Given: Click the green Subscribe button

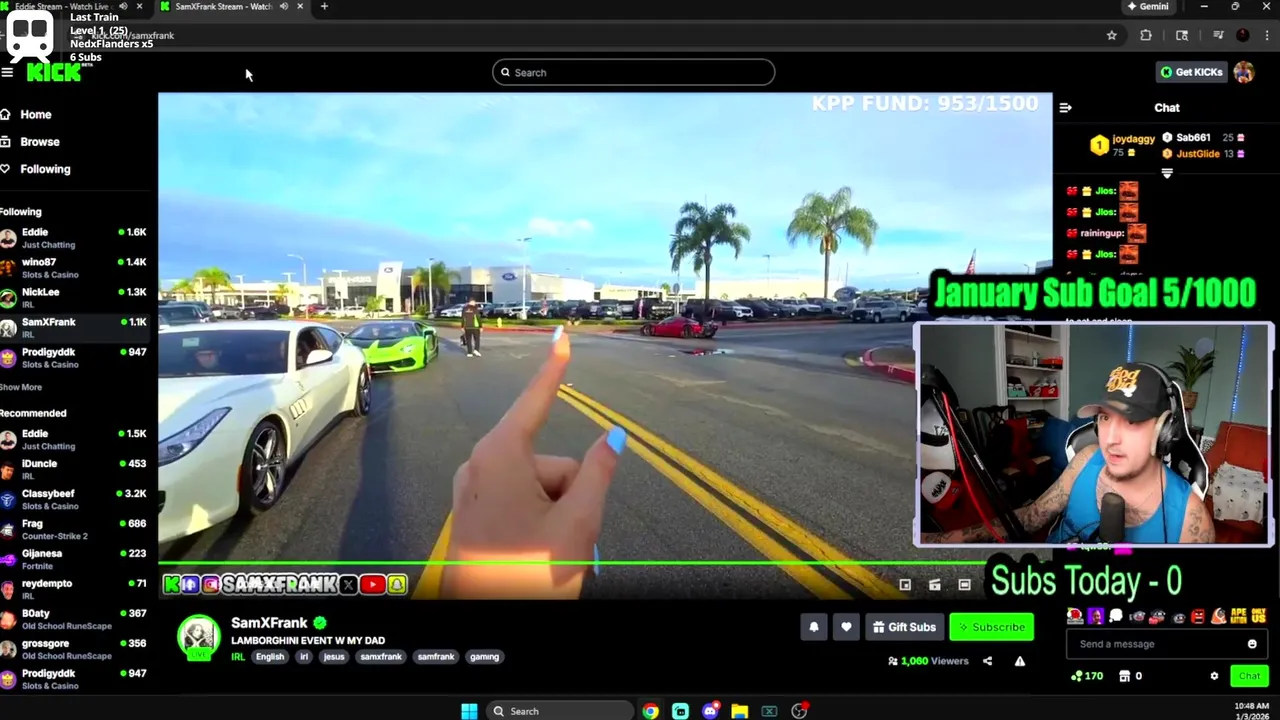Looking at the screenshot, I should click(991, 627).
